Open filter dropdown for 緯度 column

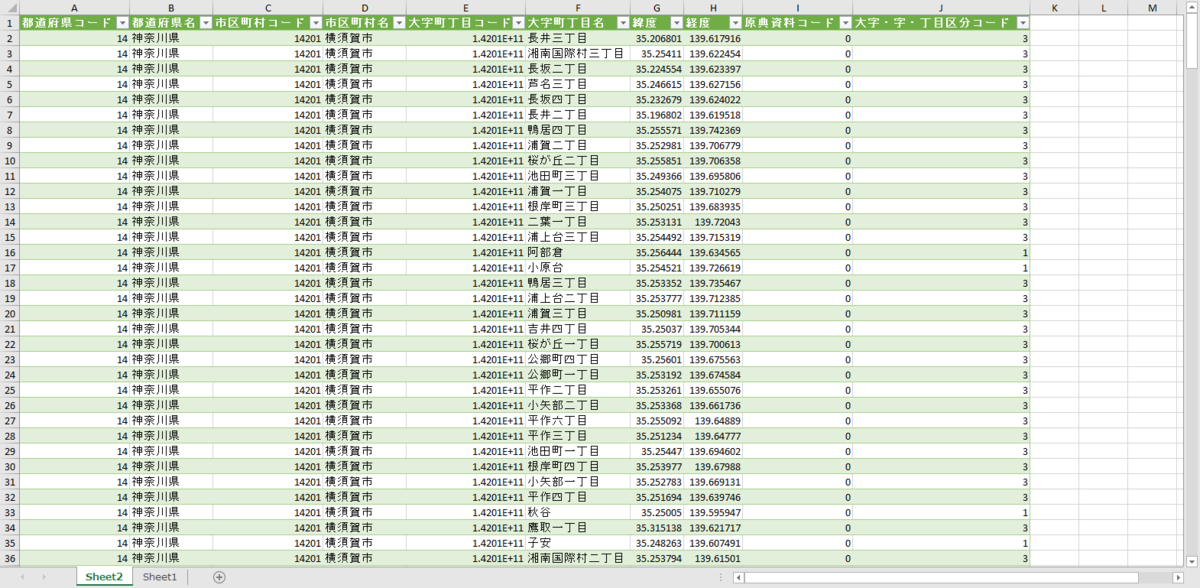pyautogui.click(x=675, y=22)
